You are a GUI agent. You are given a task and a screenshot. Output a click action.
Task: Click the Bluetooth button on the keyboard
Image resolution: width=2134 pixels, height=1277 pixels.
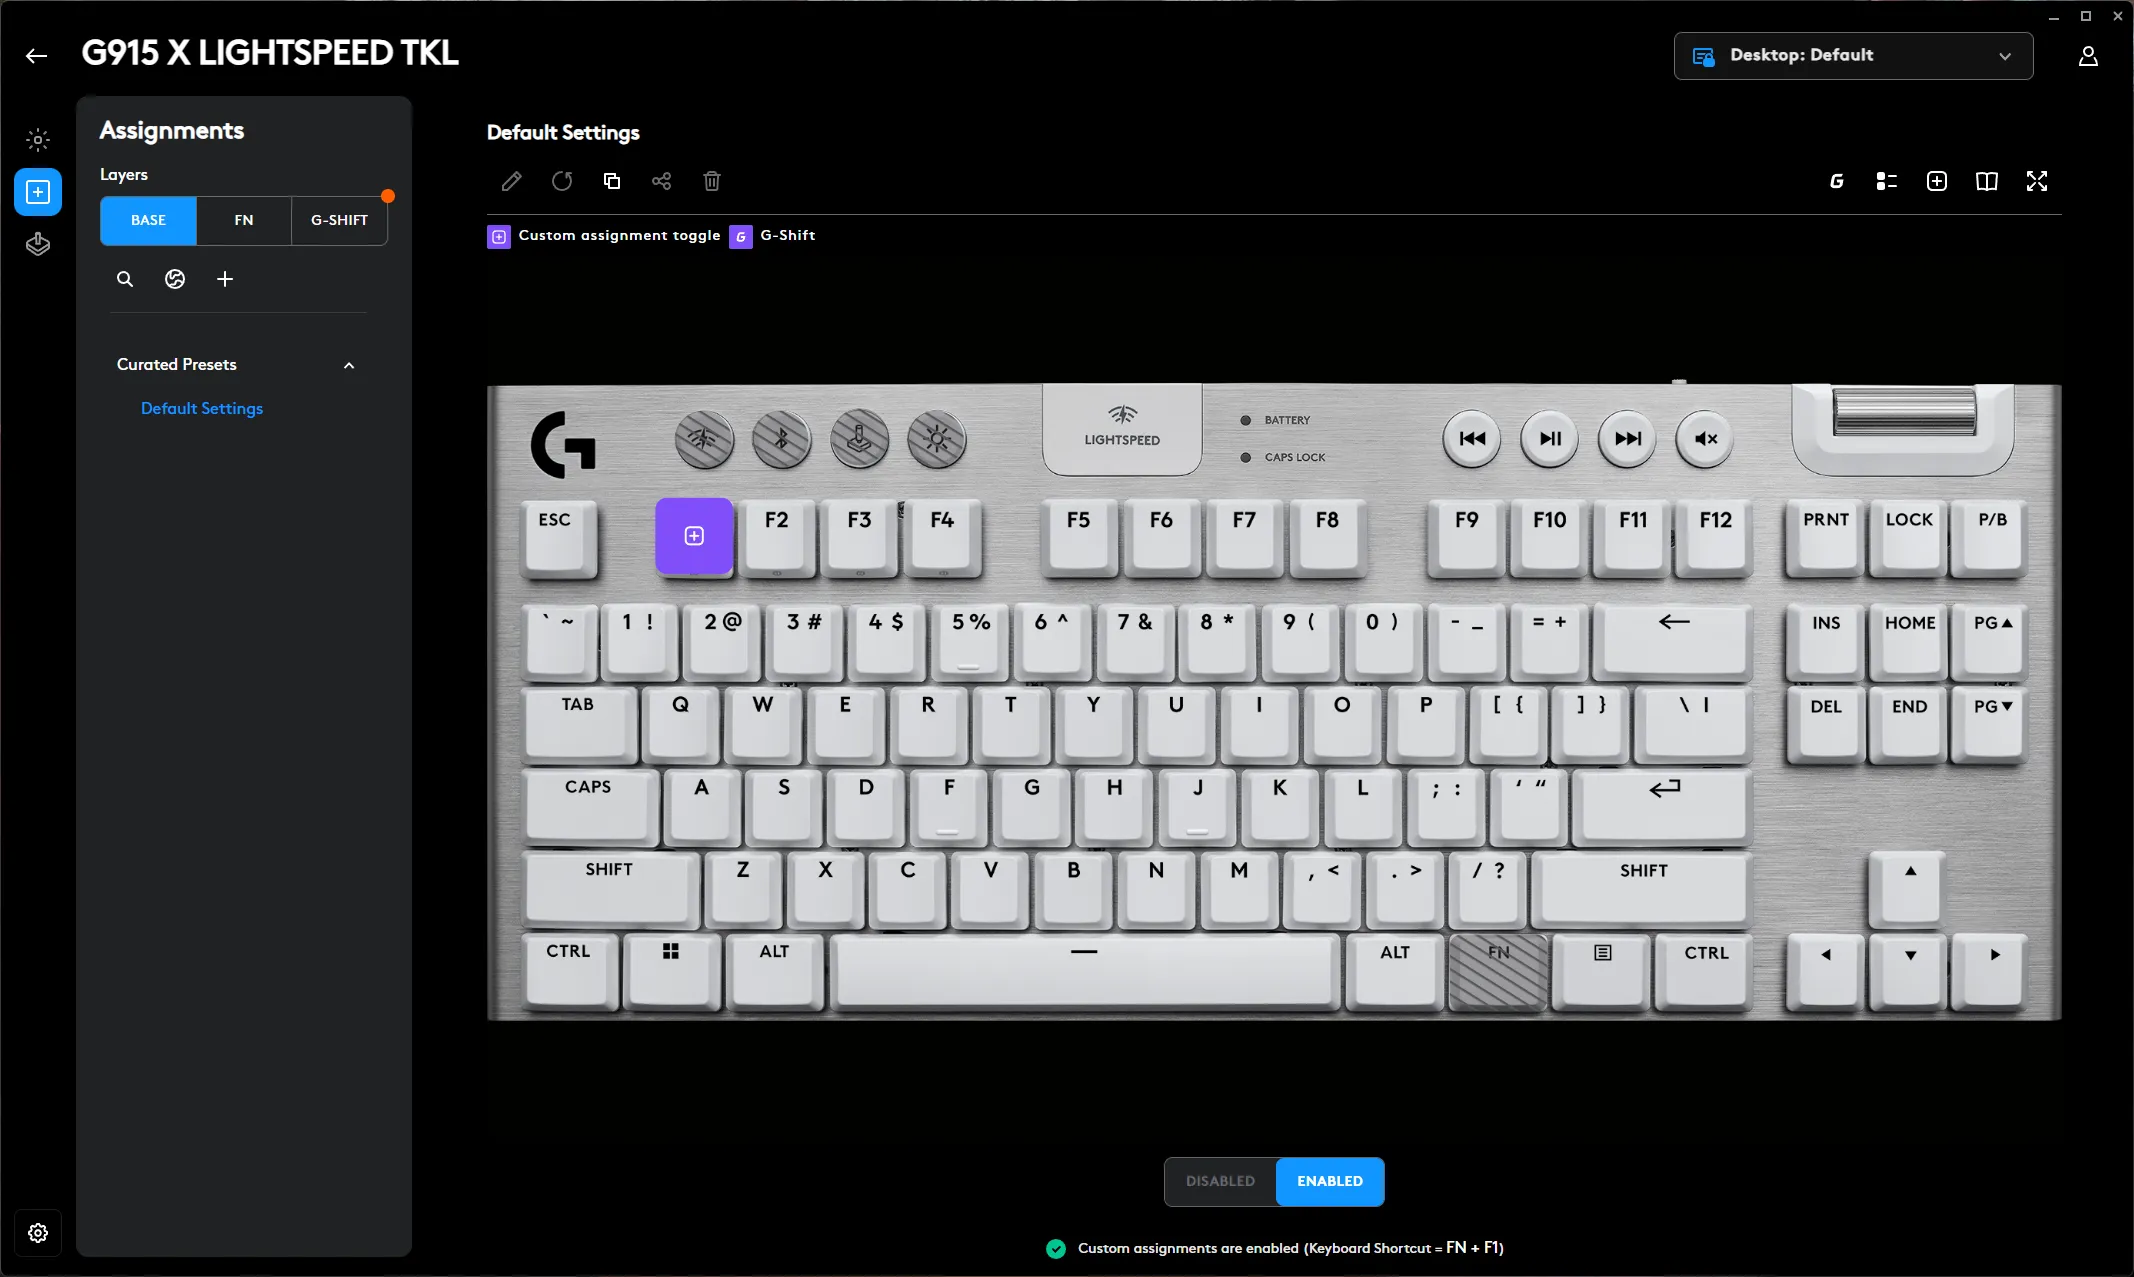(782, 439)
